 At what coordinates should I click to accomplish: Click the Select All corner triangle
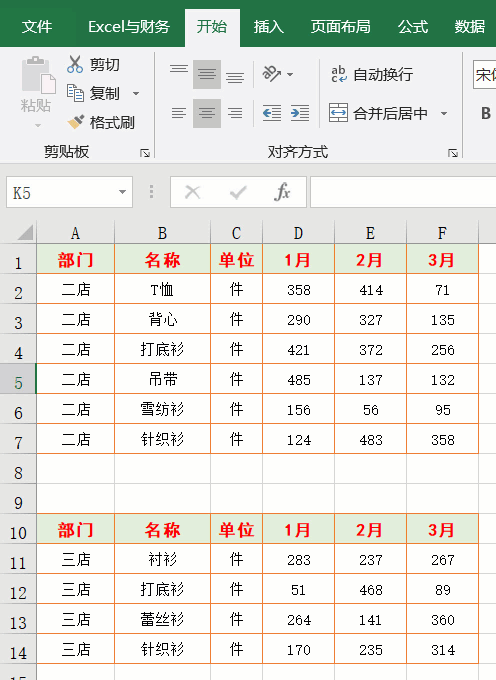(25, 232)
